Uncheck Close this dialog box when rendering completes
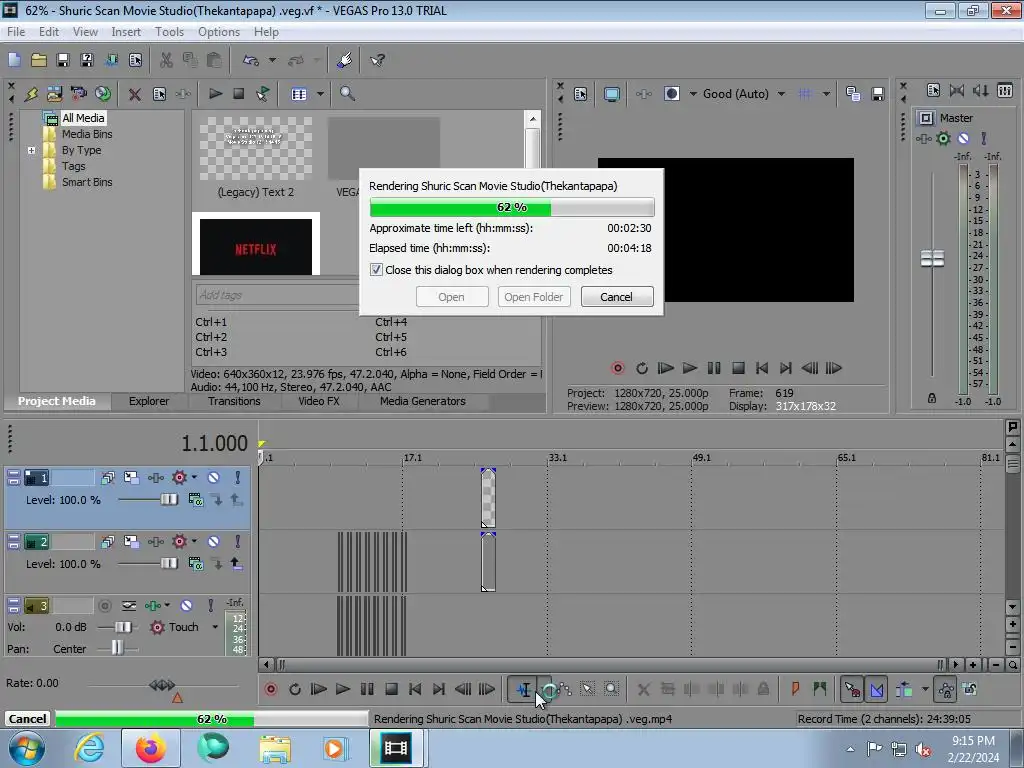Viewport: 1024px width, 768px height. [376, 270]
